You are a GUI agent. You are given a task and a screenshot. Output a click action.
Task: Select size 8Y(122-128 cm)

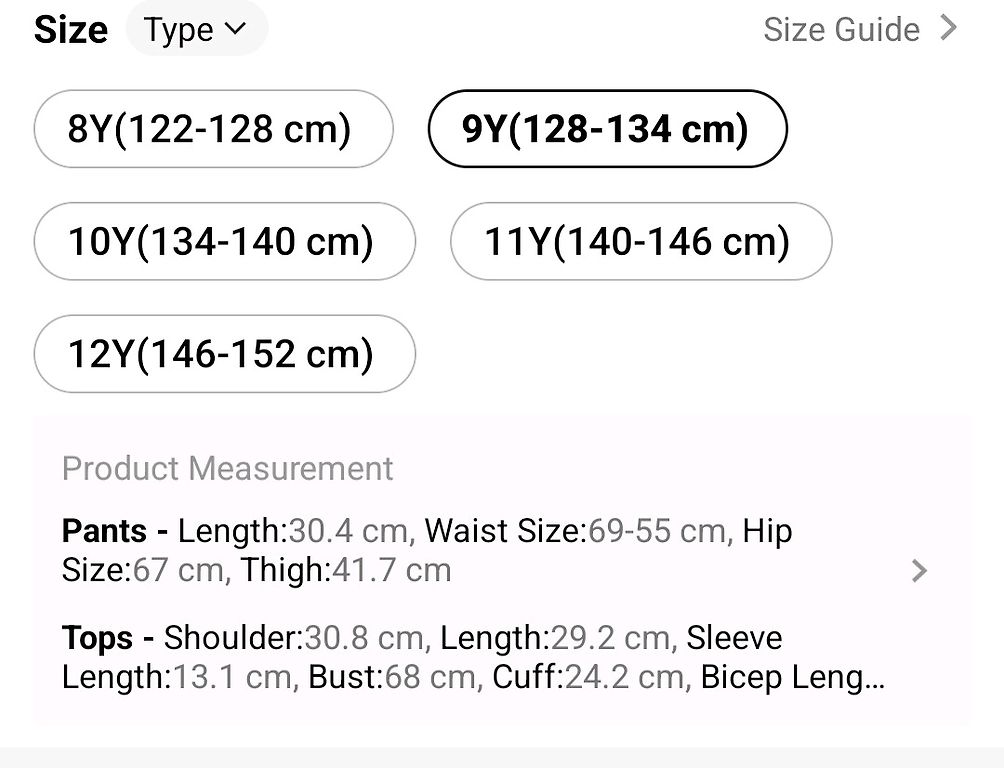(x=213, y=129)
